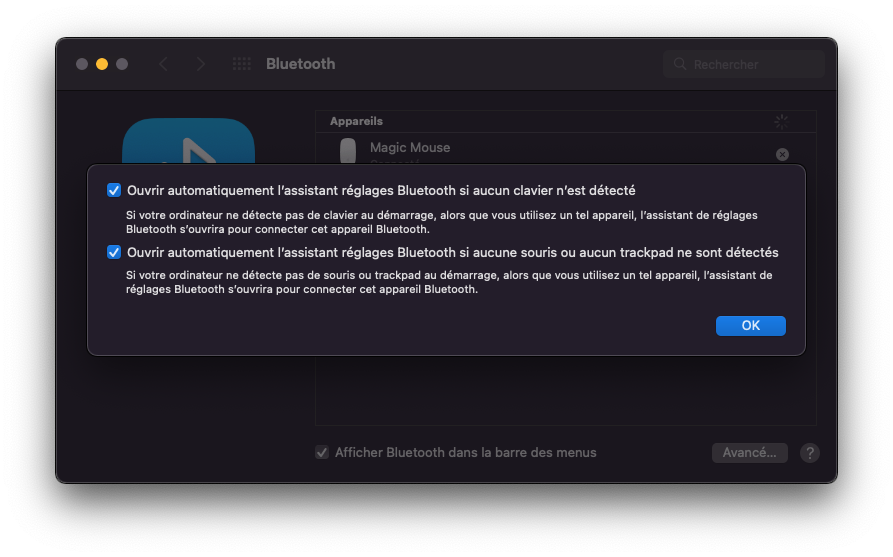
Task: Confirm the dialog with the OK button
Action: tap(750, 326)
